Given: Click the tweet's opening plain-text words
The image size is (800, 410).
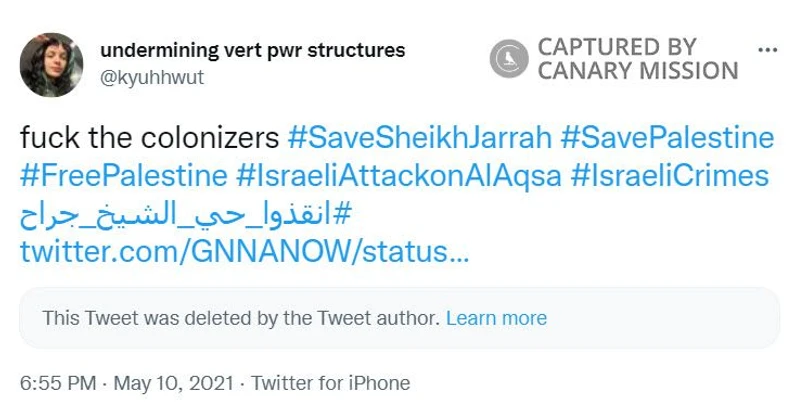Looking at the screenshot, I should (149, 135).
